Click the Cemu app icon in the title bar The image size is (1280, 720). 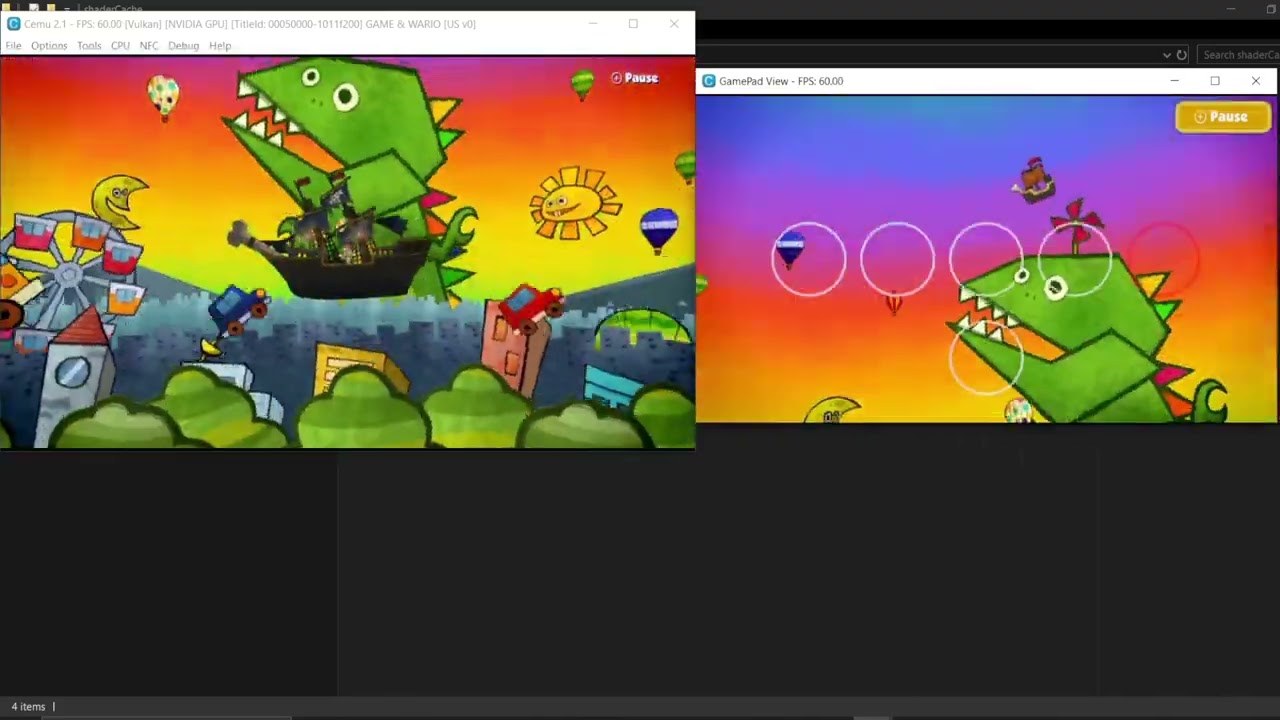tap(13, 24)
